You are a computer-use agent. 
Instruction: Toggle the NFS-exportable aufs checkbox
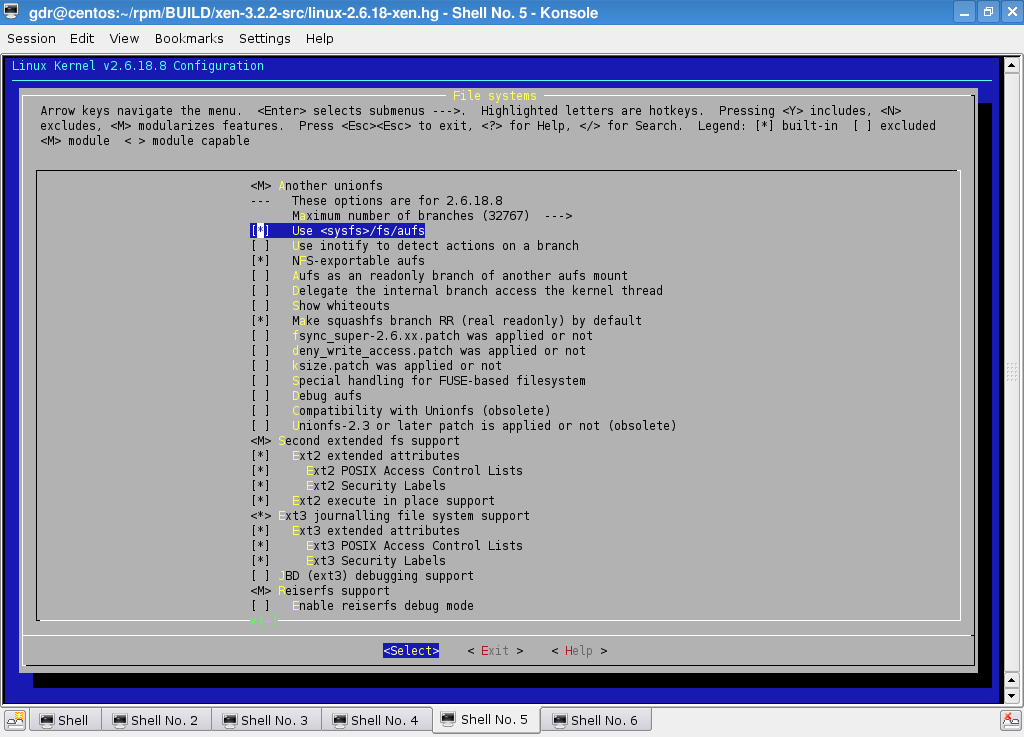coord(260,261)
